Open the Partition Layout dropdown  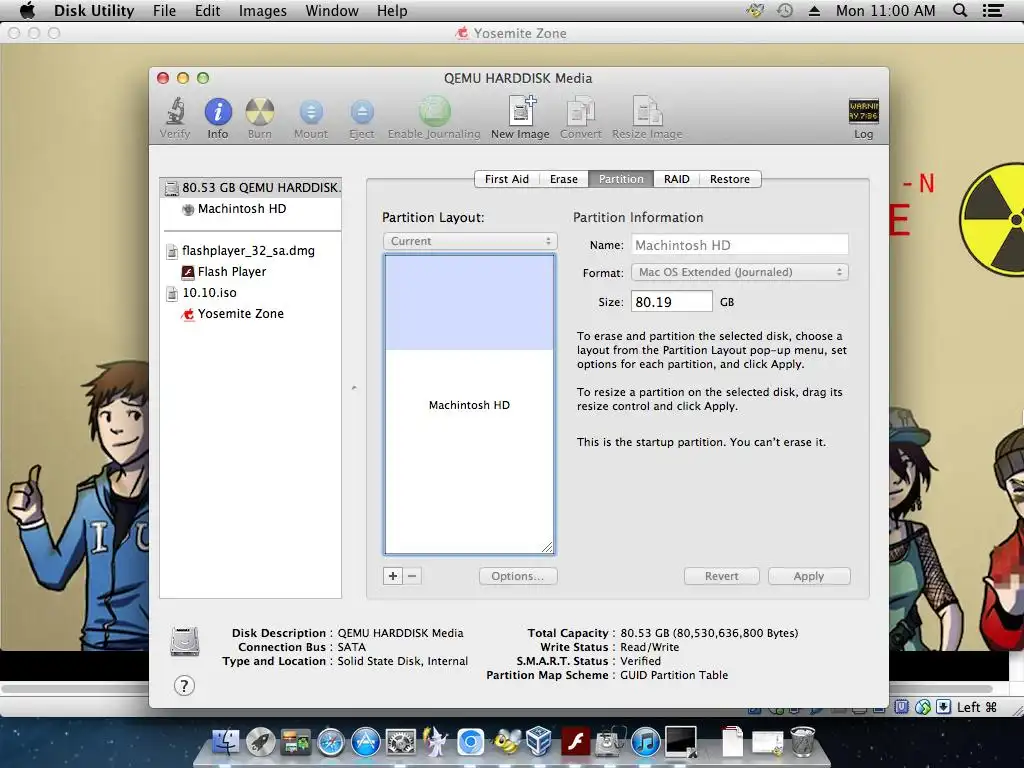(x=470, y=241)
